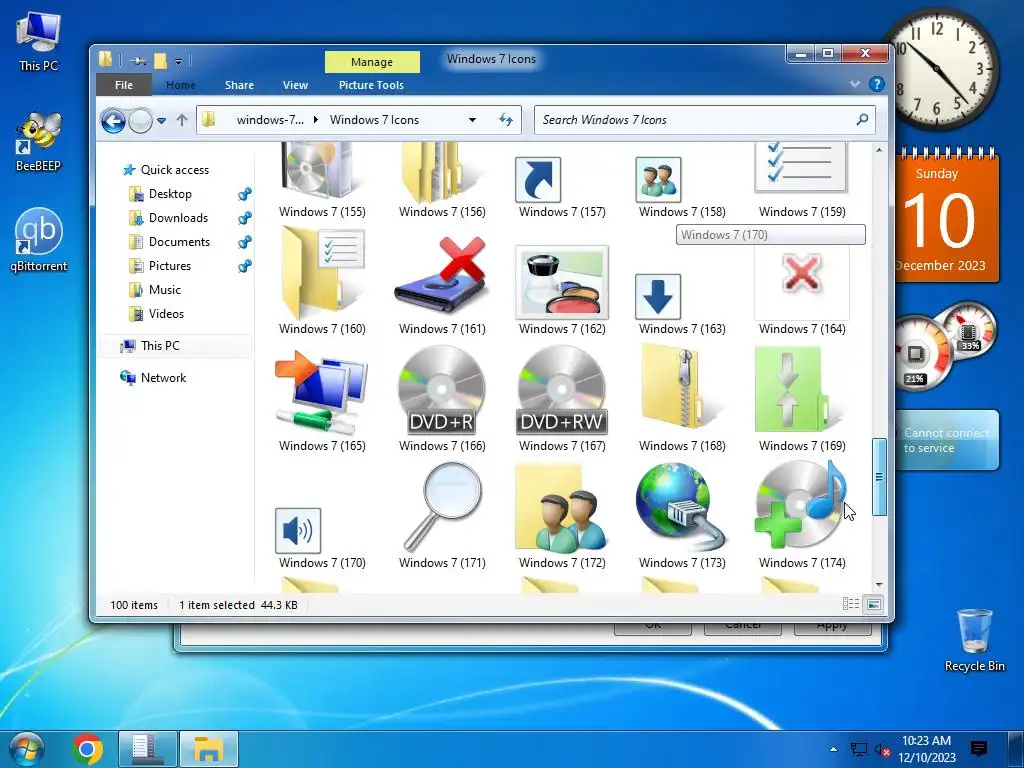Click the scrollbar down arrow
Screen dimensions: 1024x768
click(879, 584)
